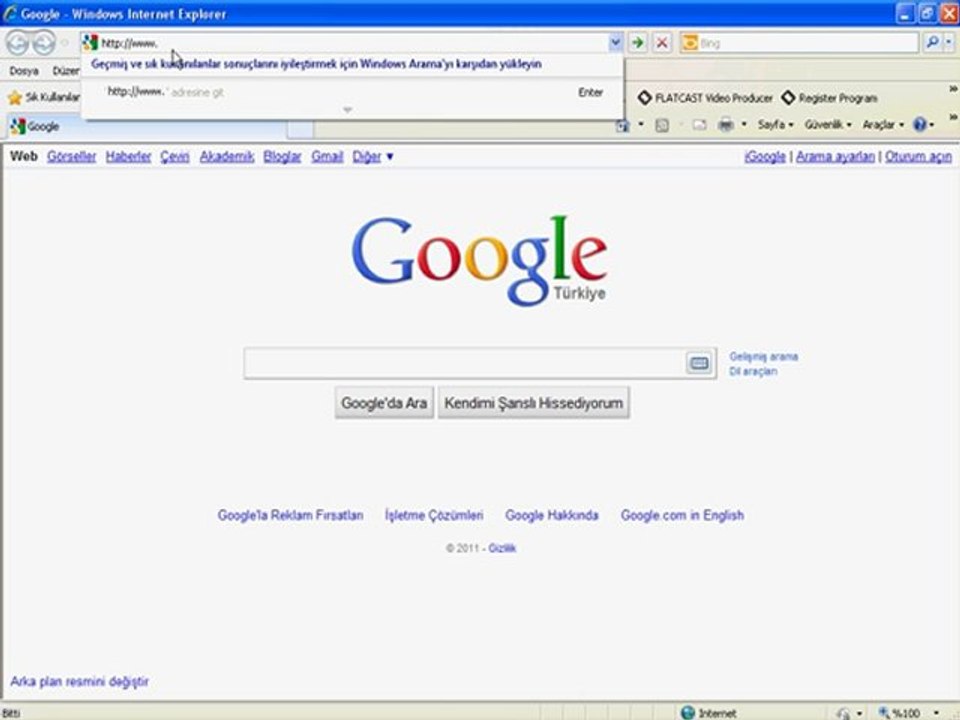Open the on-screen keyboard icon

pyautogui.click(x=699, y=363)
